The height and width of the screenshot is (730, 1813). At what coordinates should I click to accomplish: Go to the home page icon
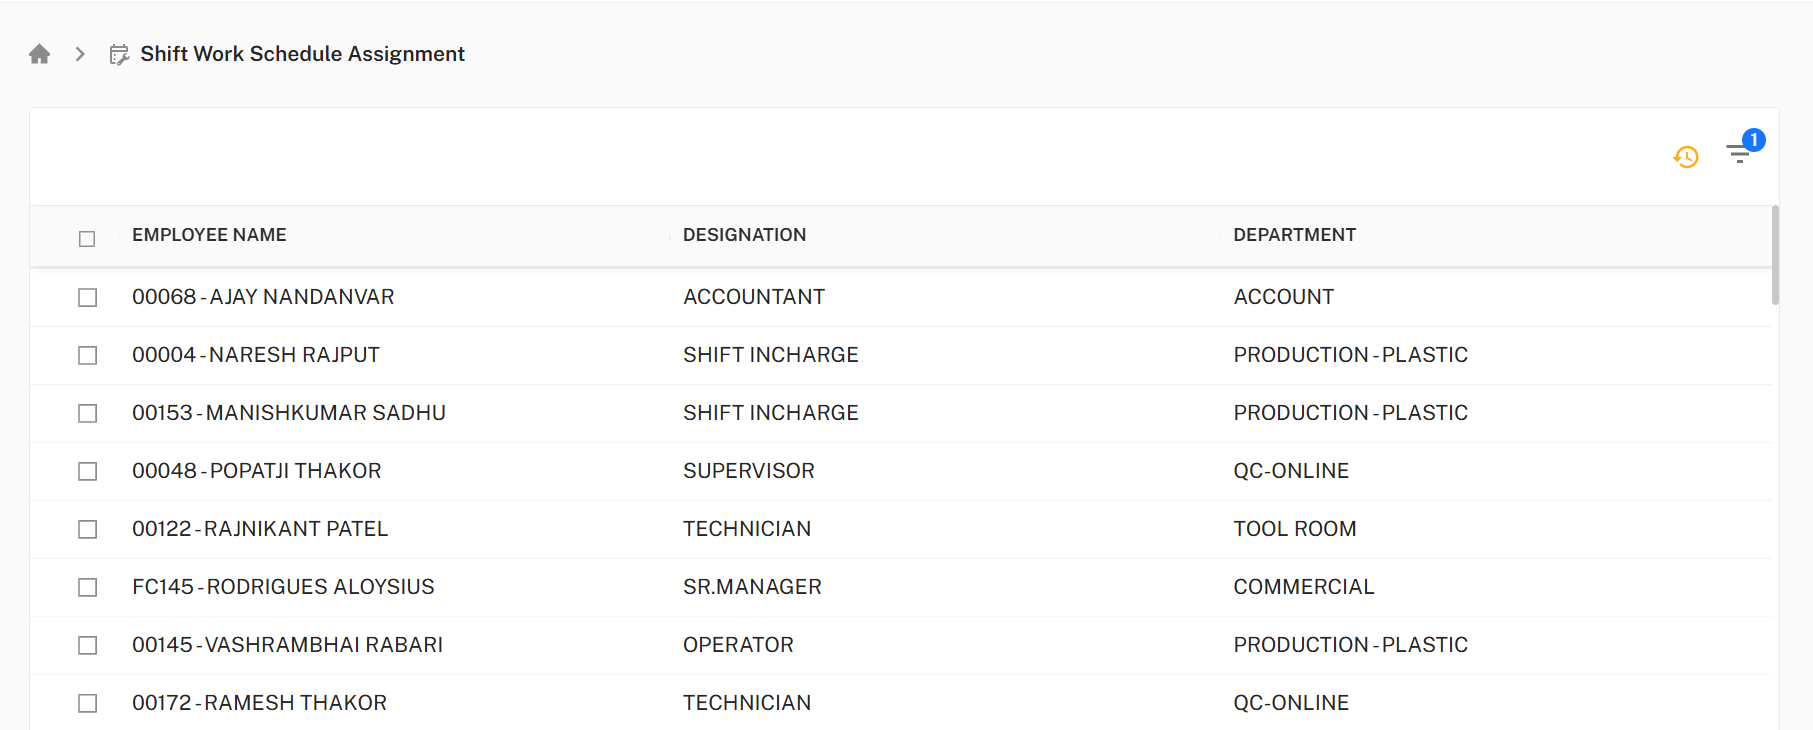coord(40,54)
